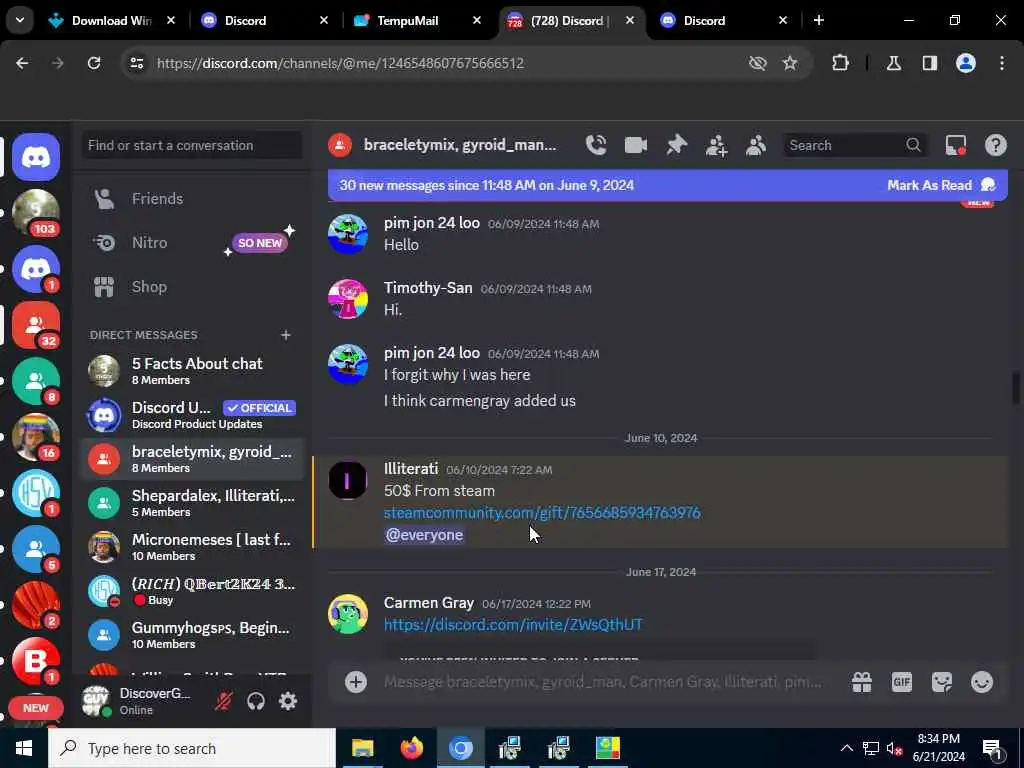Send a gift with the gift icon
1024x768 pixels.
(861, 682)
